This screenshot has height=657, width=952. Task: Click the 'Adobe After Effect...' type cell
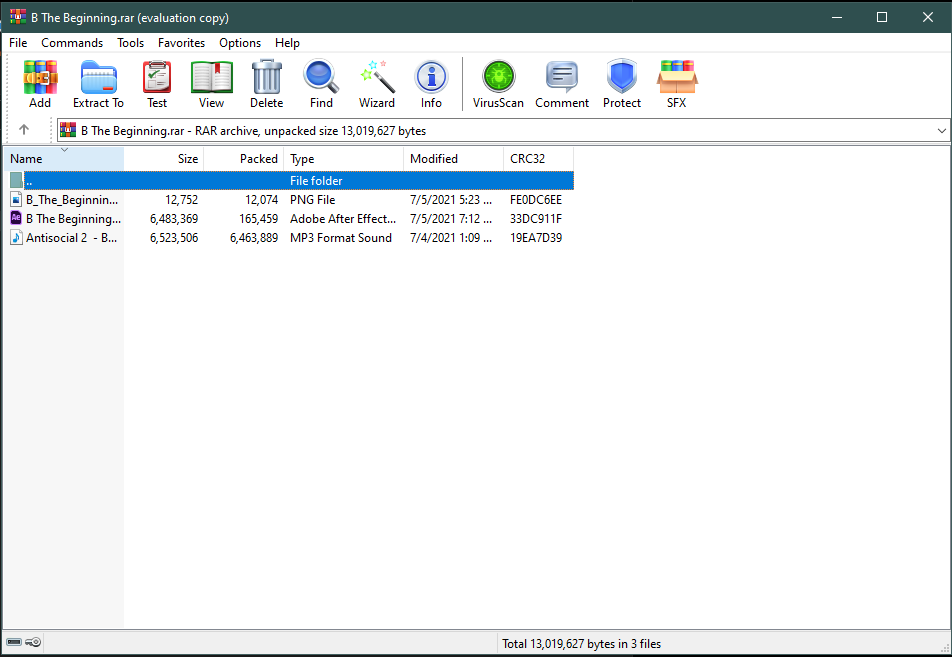tap(343, 219)
